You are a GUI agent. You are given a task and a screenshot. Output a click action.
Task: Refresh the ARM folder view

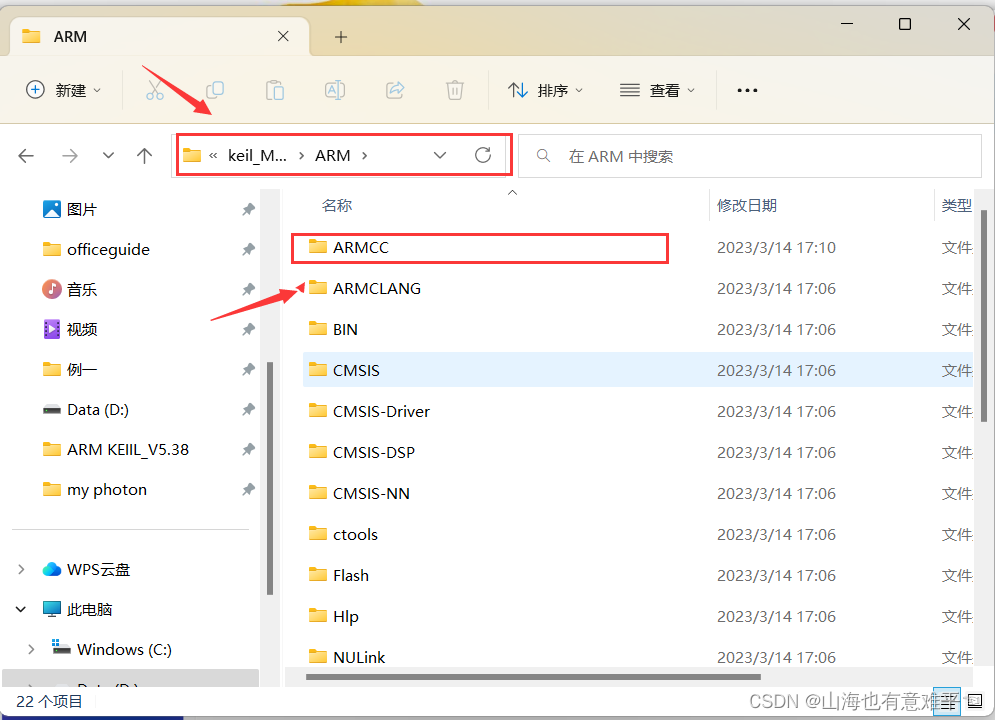[x=483, y=155]
